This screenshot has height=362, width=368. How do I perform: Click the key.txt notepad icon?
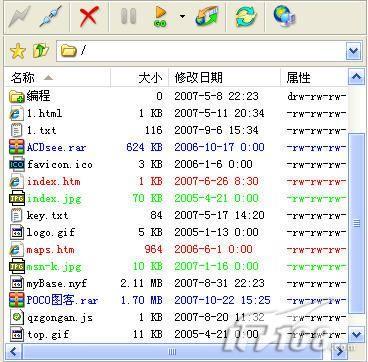pyautogui.click(x=16, y=215)
